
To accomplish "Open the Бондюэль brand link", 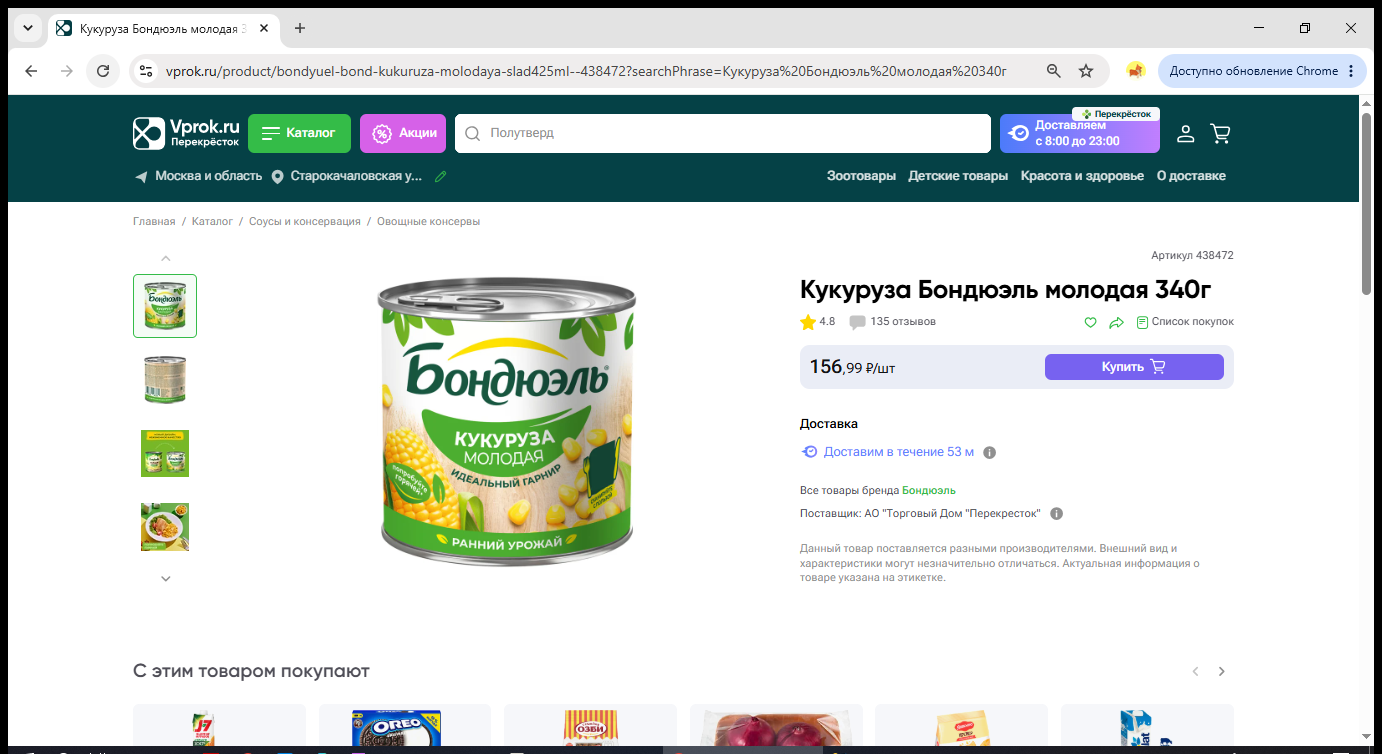I will (x=929, y=490).
